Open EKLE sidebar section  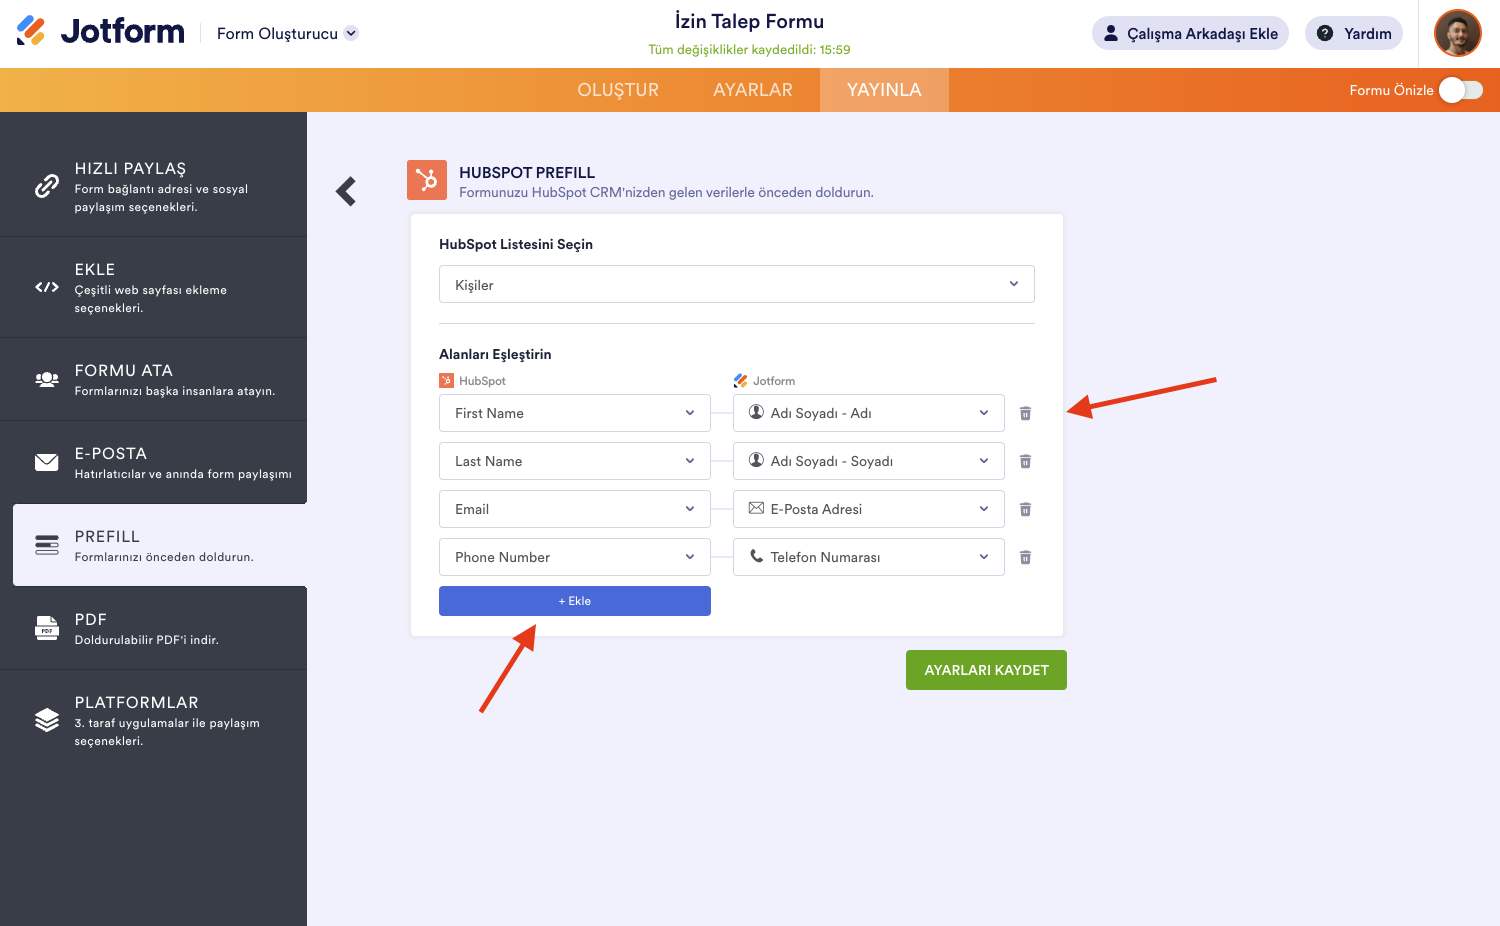tap(153, 288)
